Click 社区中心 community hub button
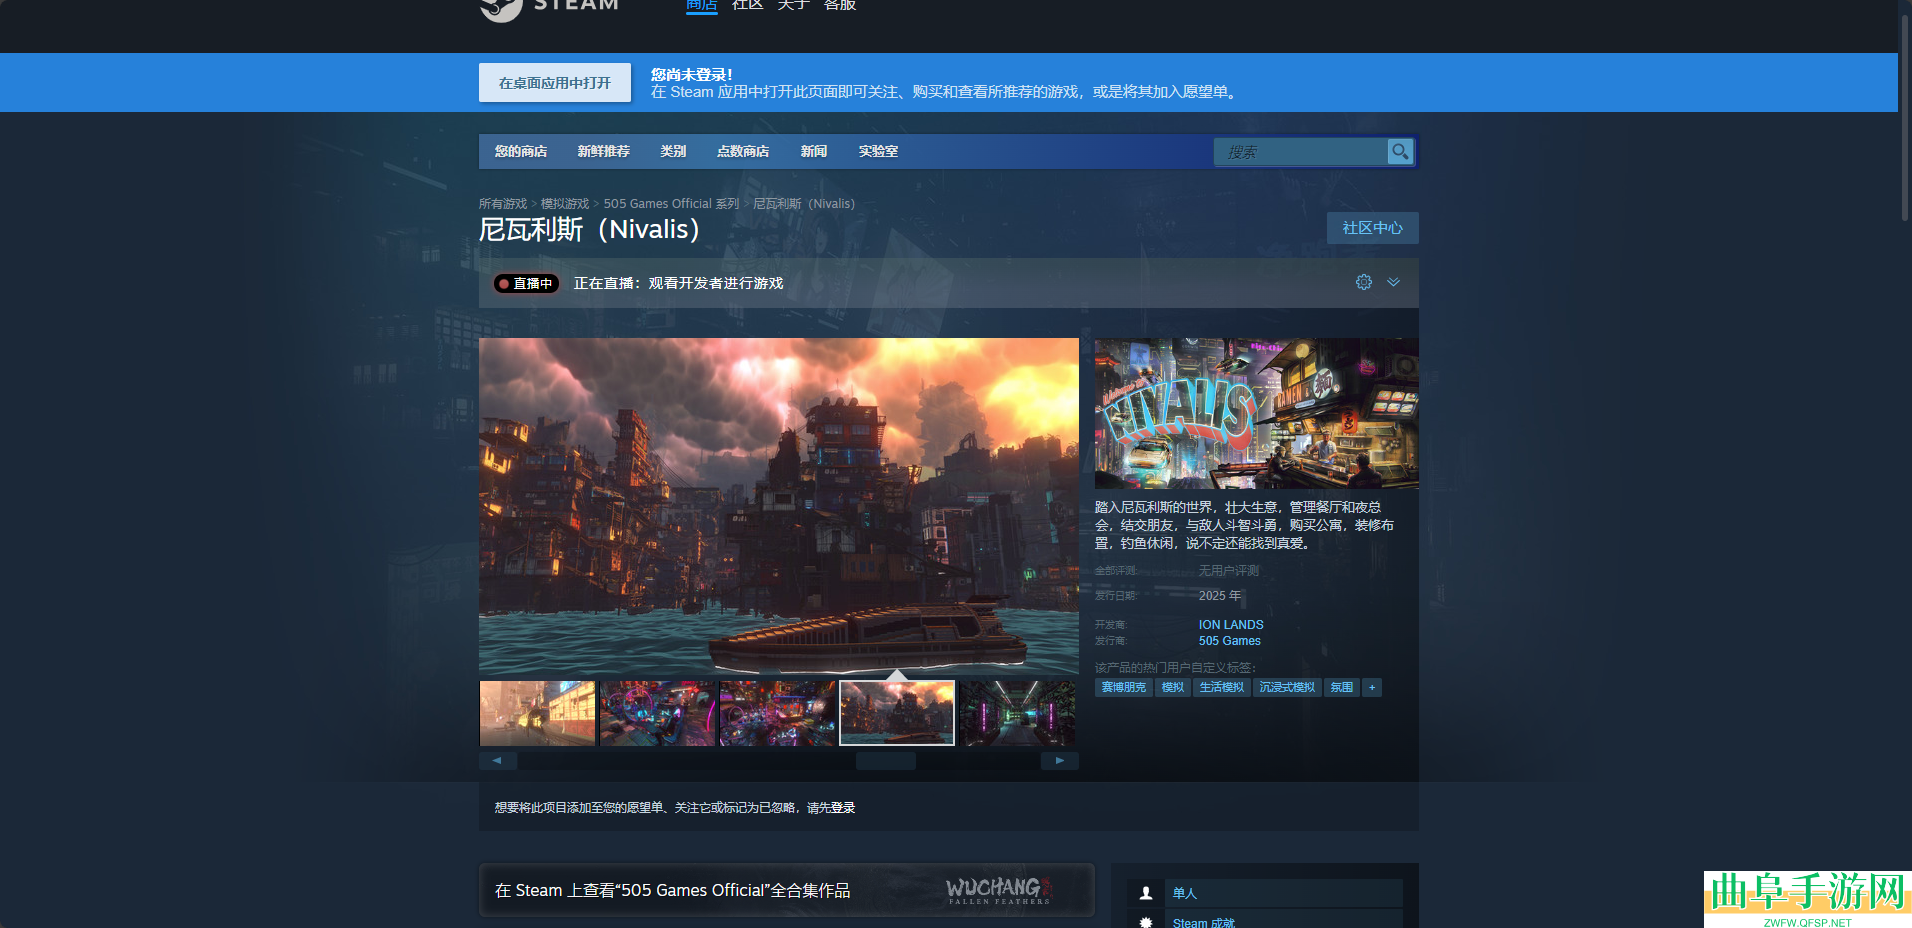Viewport: 1912px width, 928px height. 1372,228
